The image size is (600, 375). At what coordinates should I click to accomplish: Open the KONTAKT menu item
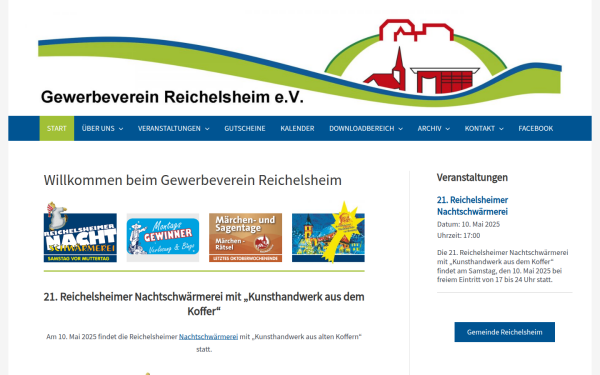coord(479,129)
